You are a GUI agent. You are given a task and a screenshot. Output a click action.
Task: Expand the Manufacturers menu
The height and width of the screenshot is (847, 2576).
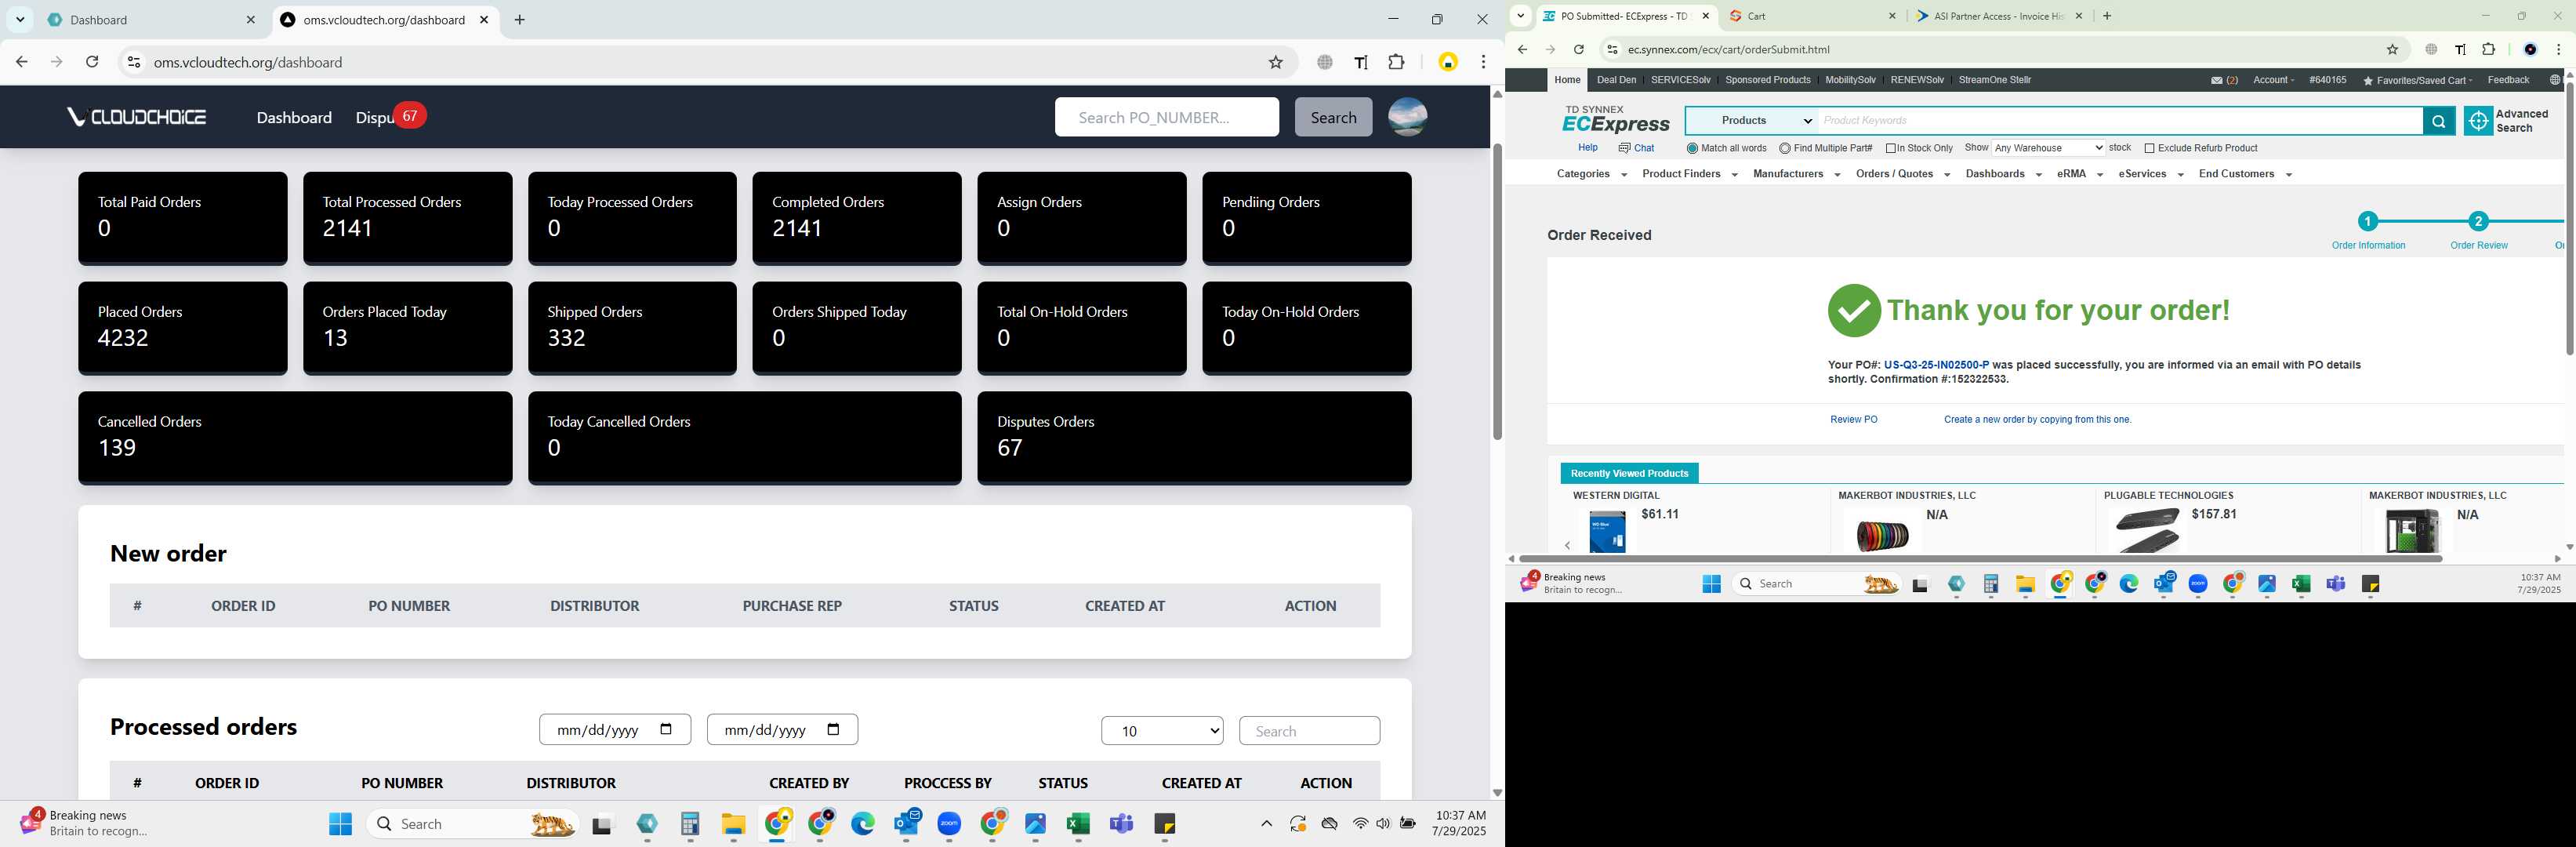(x=1796, y=174)
